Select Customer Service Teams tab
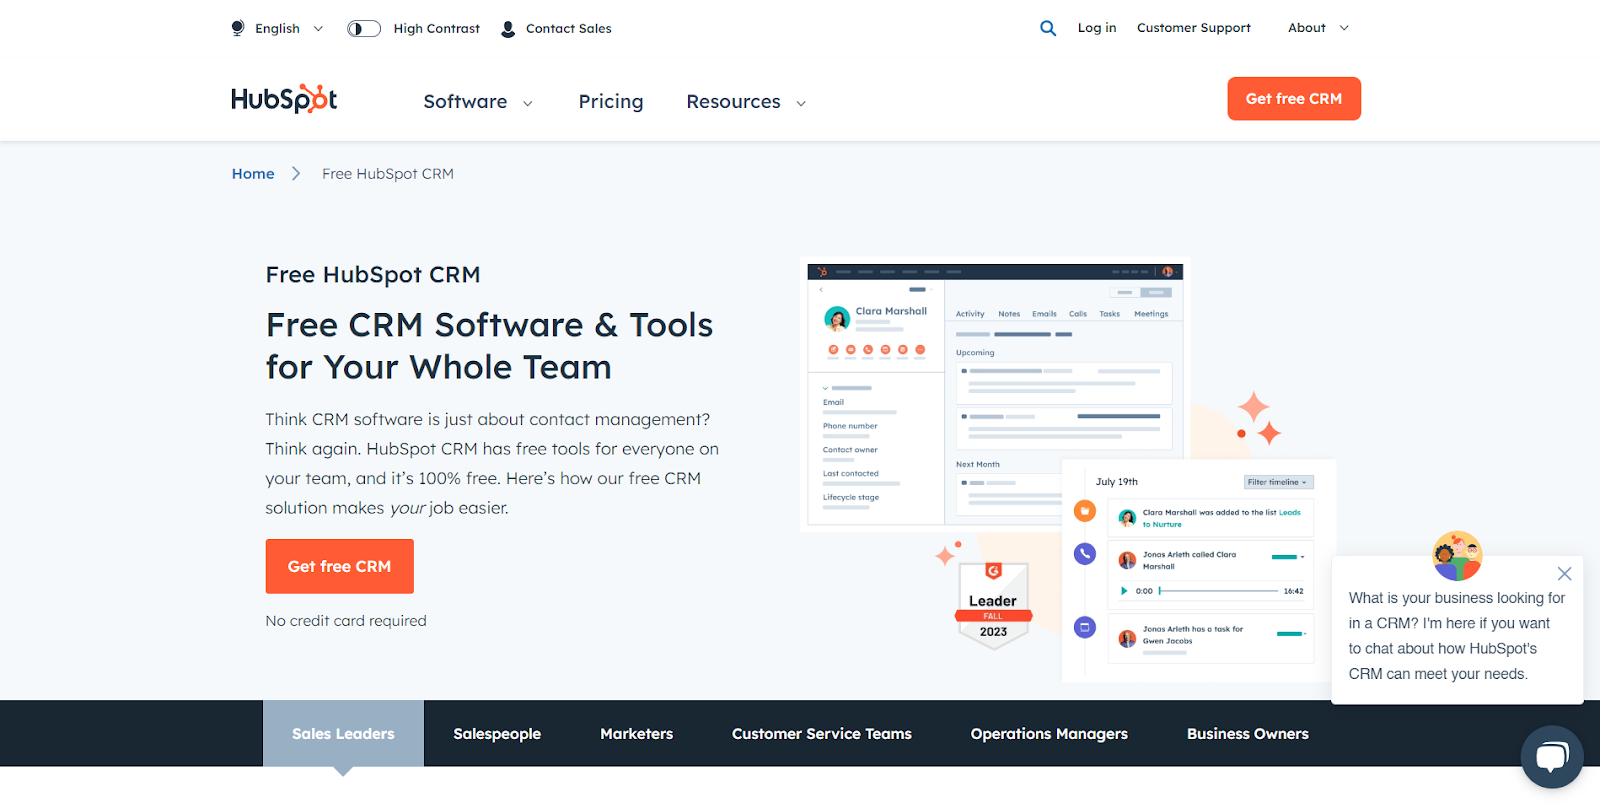The image size is (1600, 803). tap(822, 734)
